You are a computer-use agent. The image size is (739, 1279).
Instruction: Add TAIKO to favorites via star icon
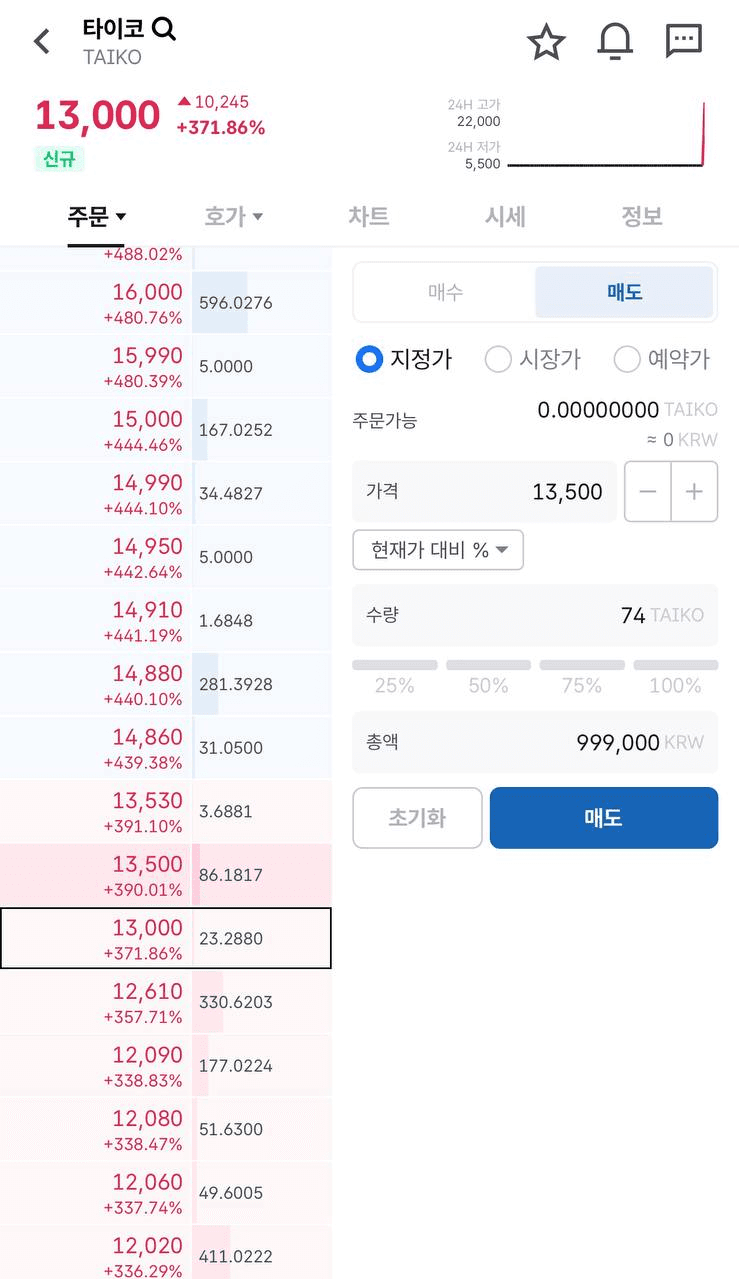point(546,41)
